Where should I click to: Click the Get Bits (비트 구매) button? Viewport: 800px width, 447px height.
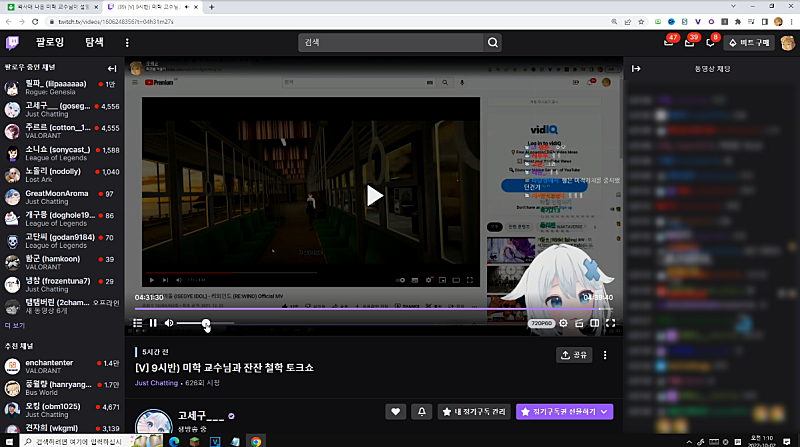click(x=749, y=43)
